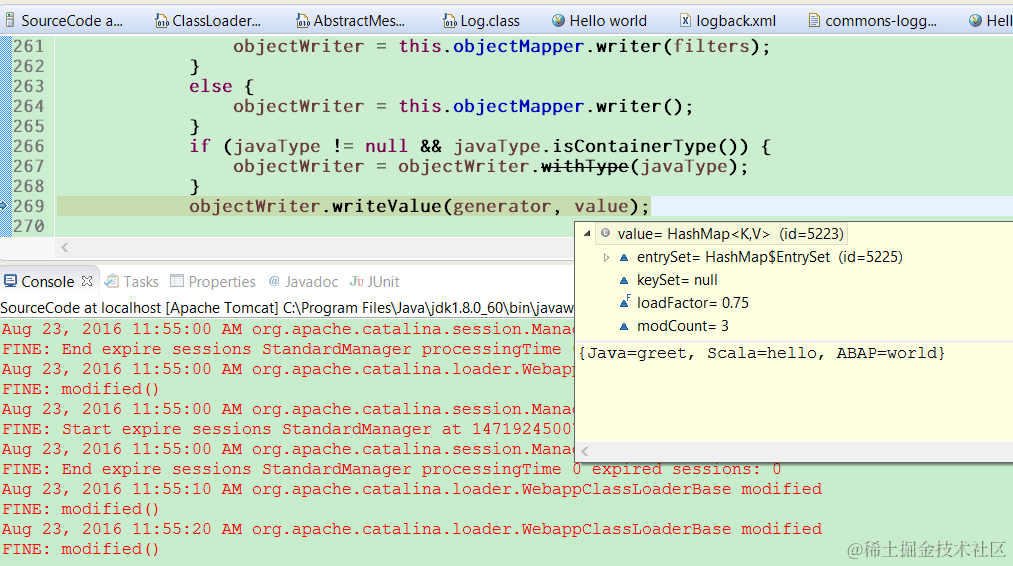
Task: Click the triangle field icon beside keySet
Action: click(x=623, y=280)
